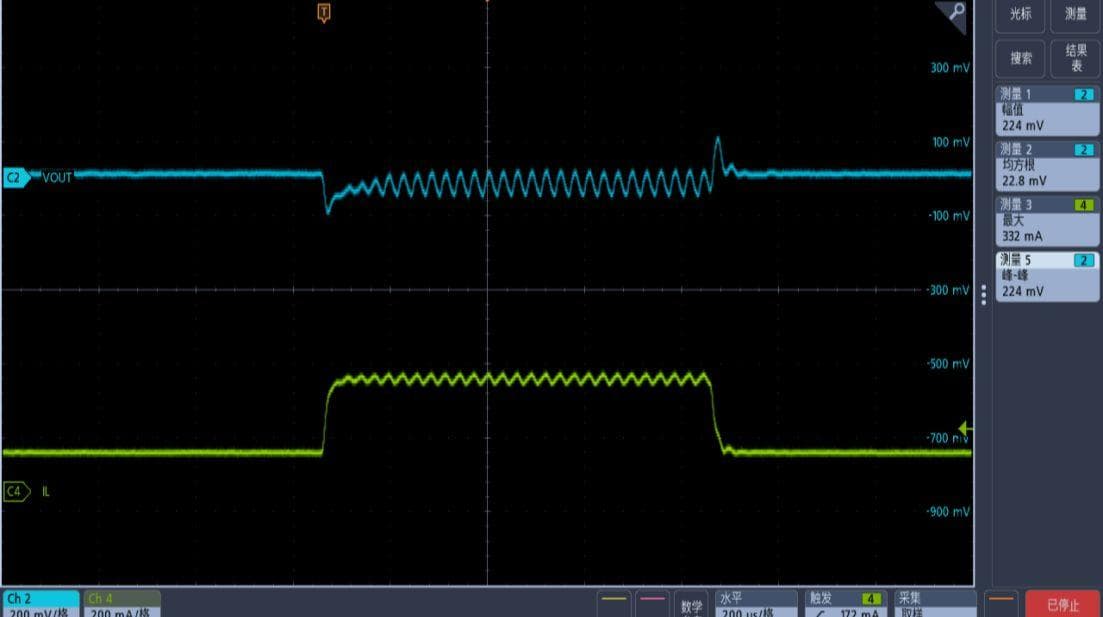Open the 水平 horizontal settings badge
This screenshot has width=1103, height=617.
[755, 604]
